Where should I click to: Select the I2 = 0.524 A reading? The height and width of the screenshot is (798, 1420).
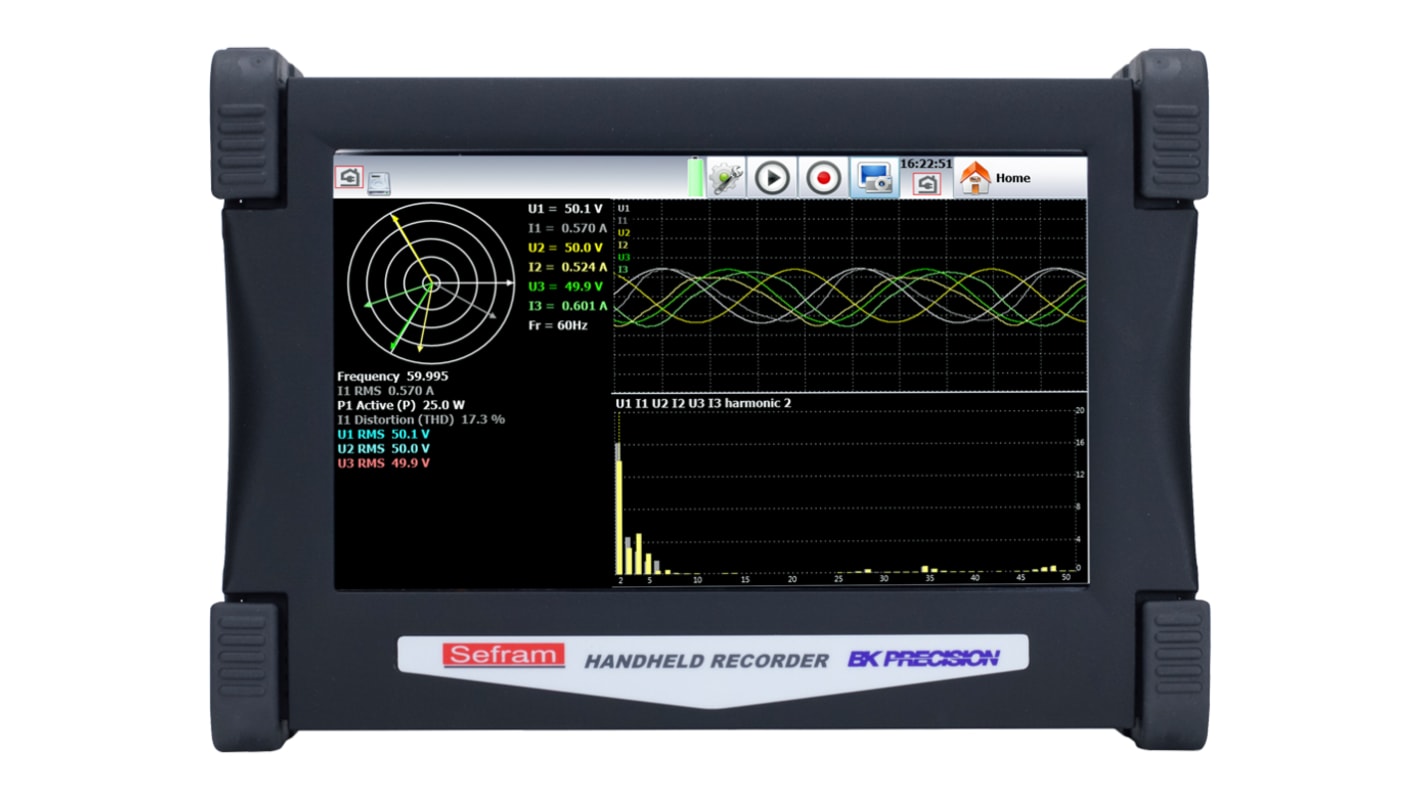coord(567,267)
